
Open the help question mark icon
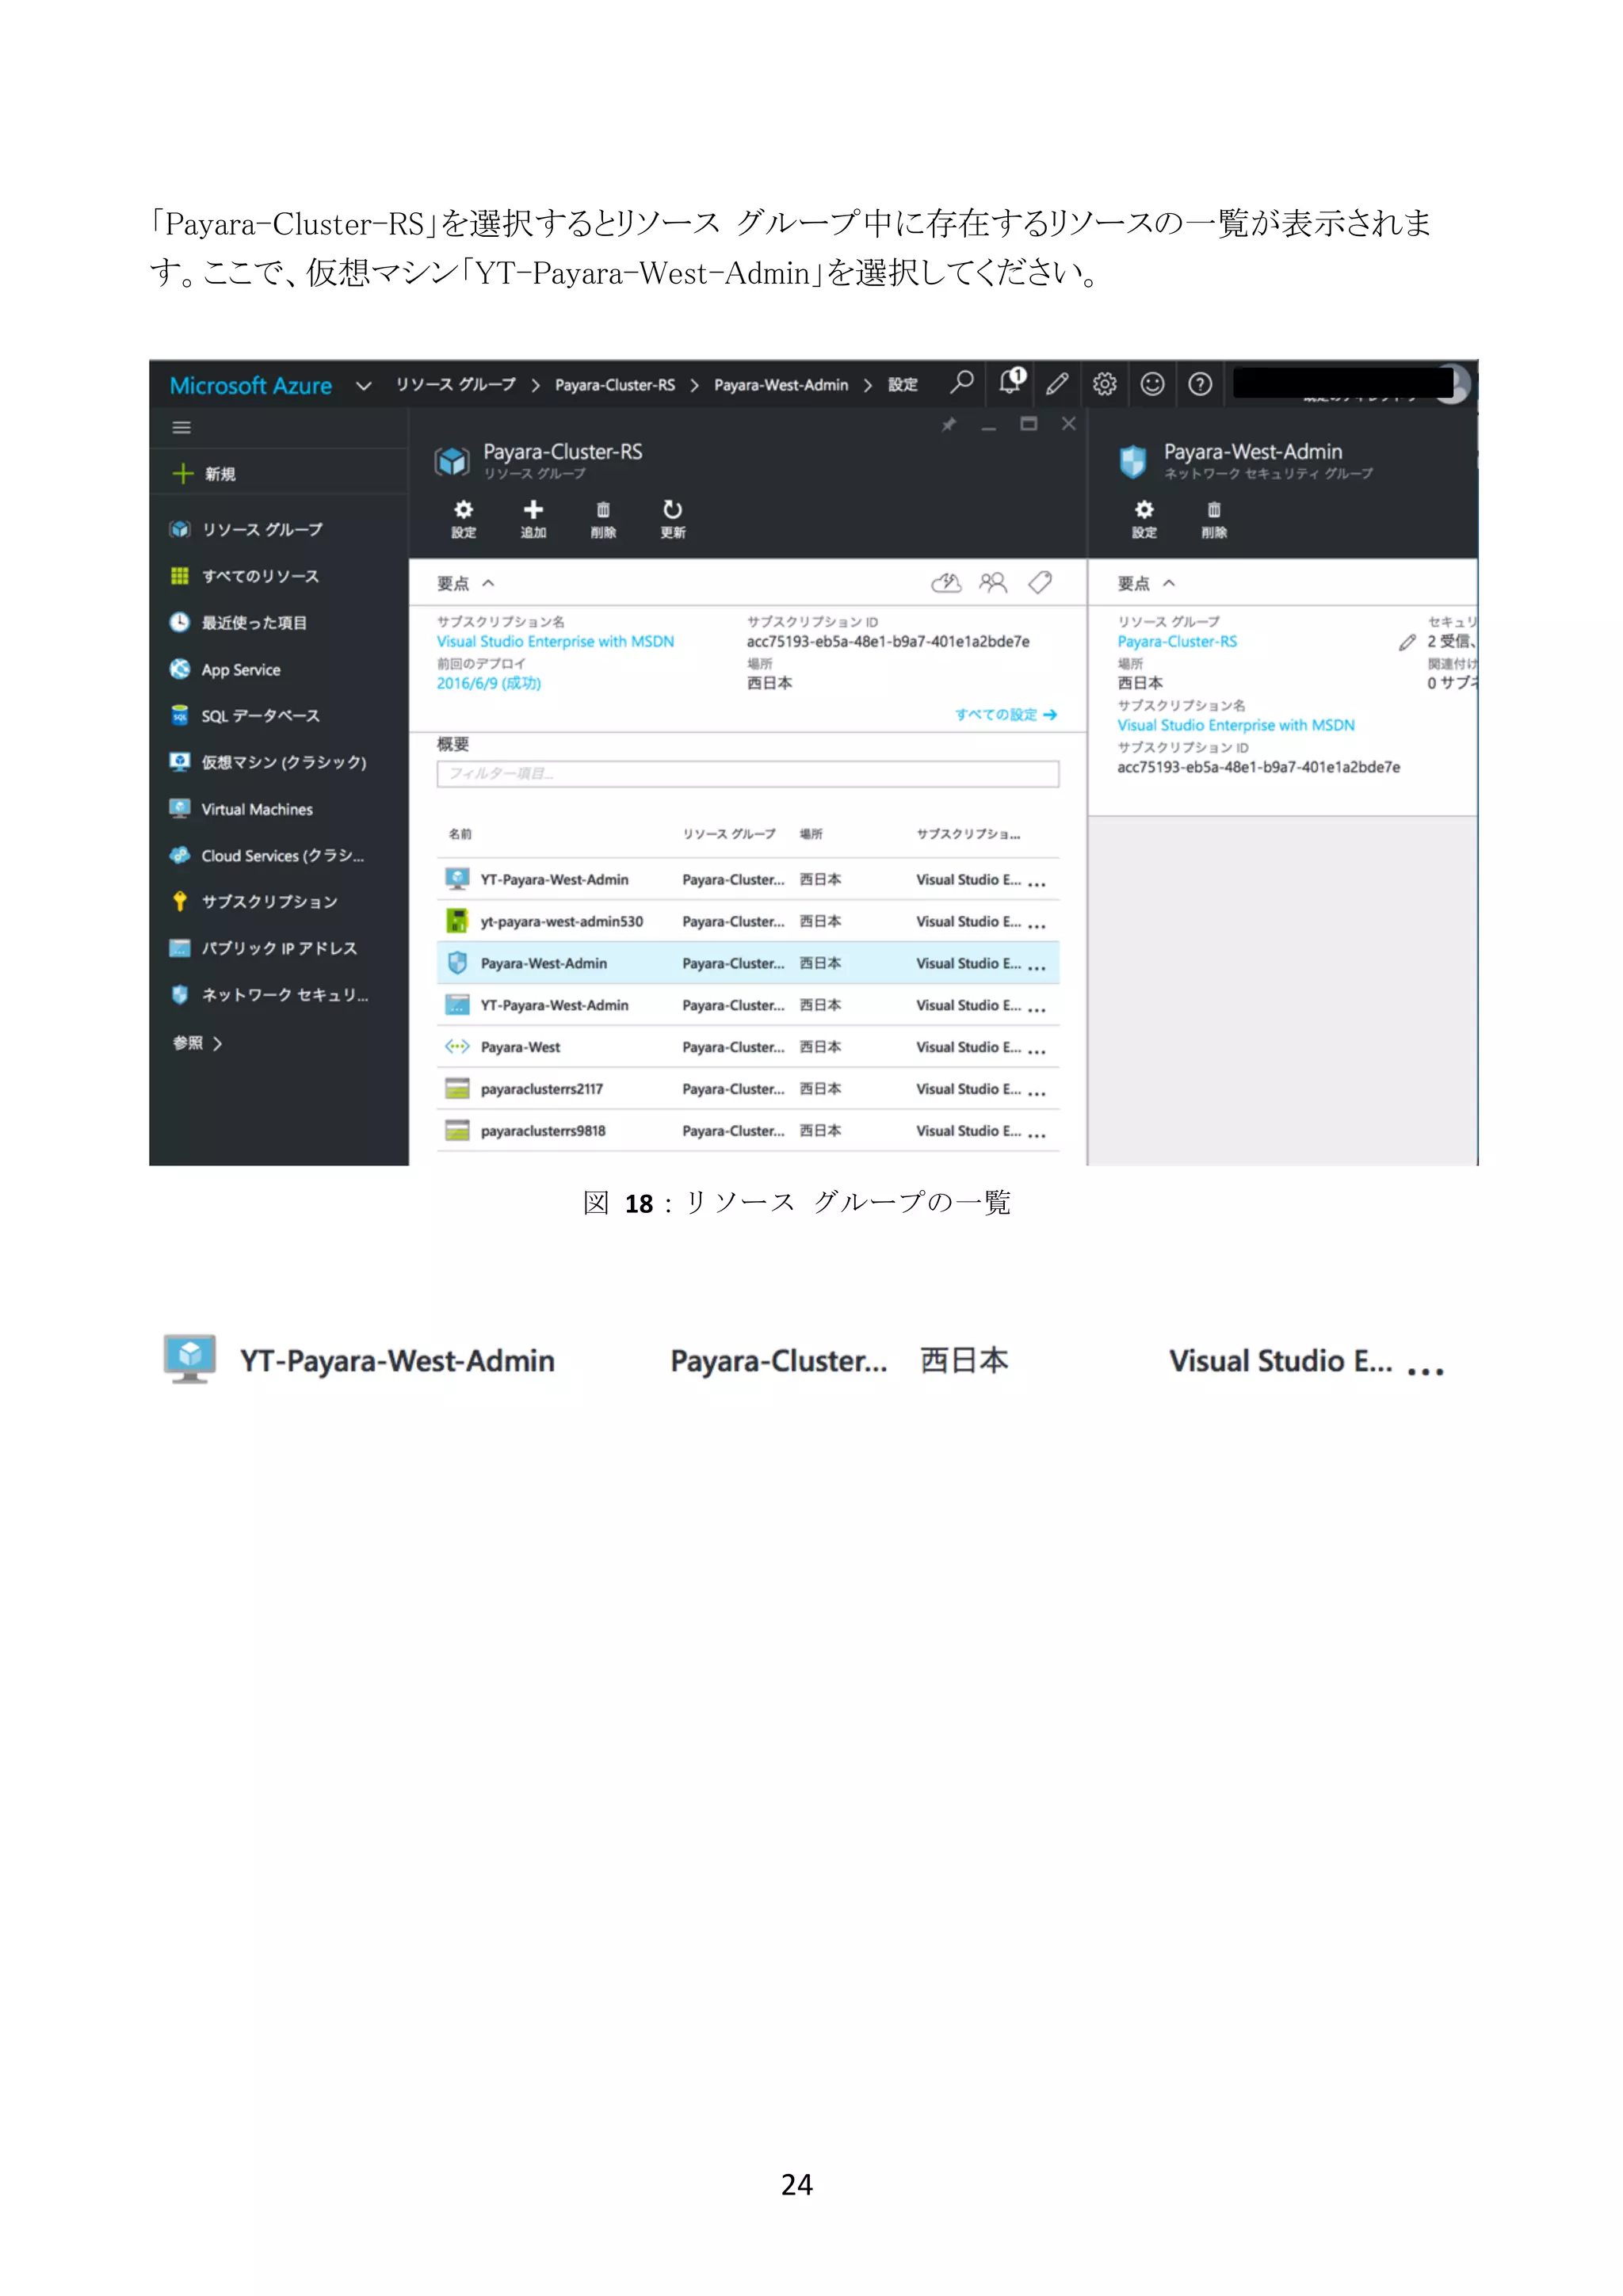[1200, 384]
